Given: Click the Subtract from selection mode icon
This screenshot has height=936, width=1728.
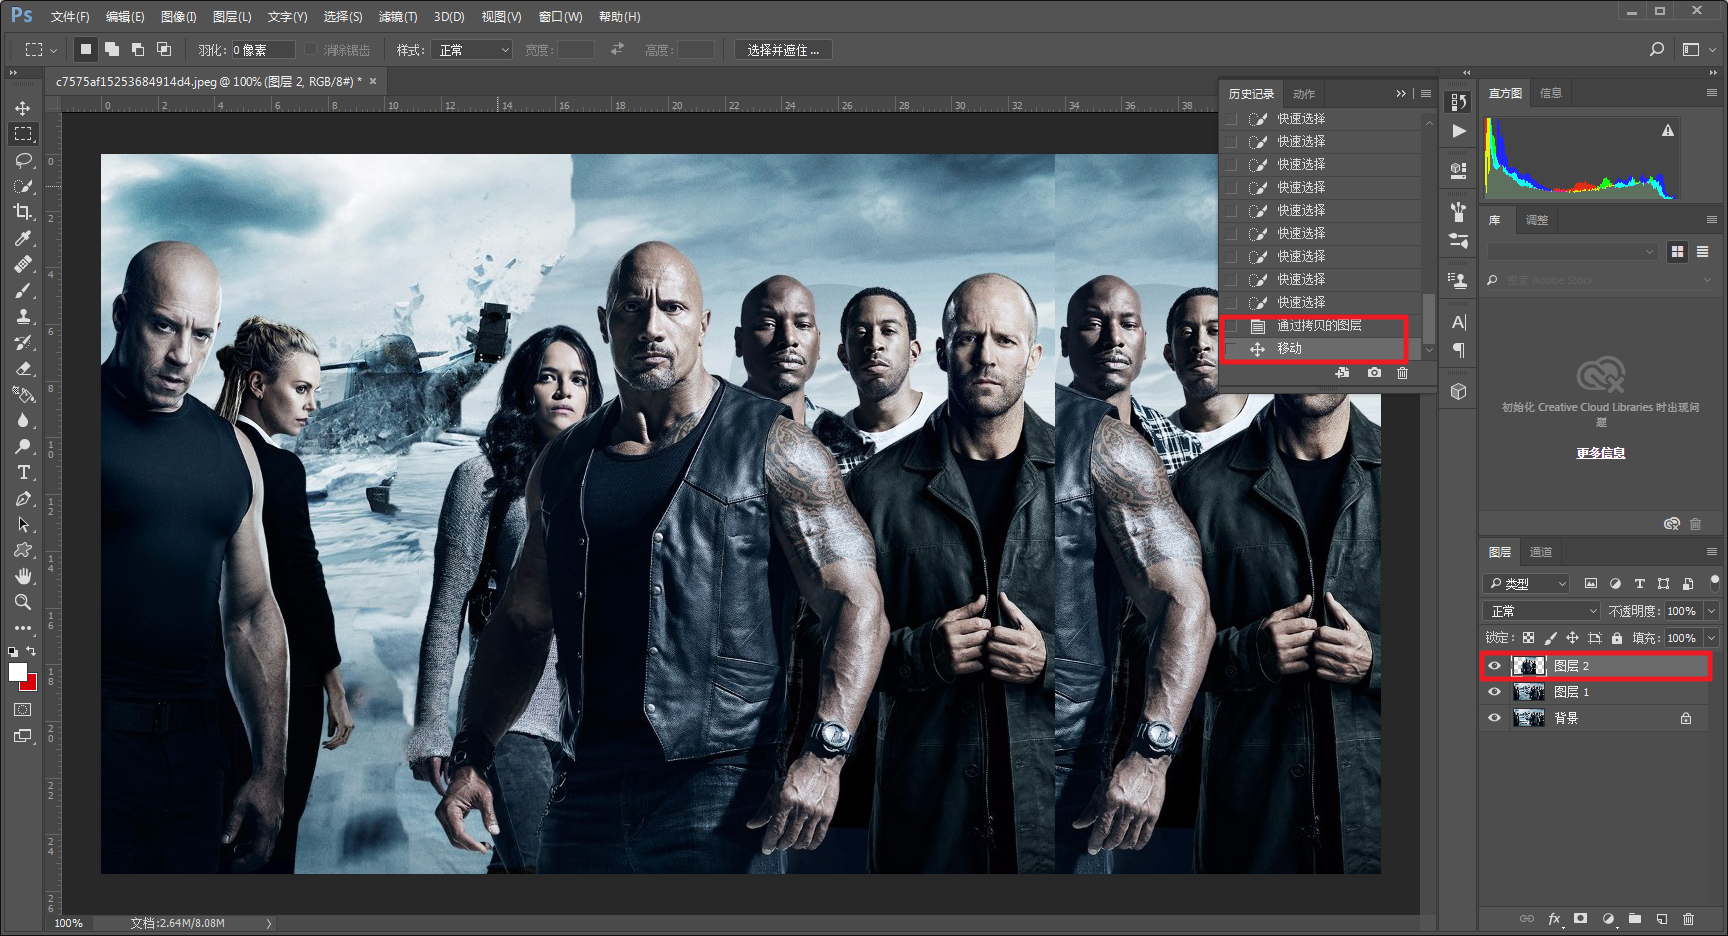Looking at the screenshot, I should 138,49.
